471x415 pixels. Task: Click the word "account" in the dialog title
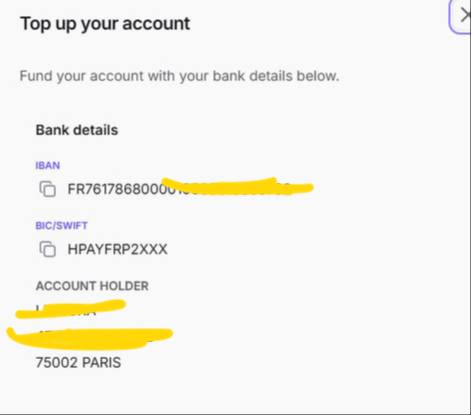[156, 24]
